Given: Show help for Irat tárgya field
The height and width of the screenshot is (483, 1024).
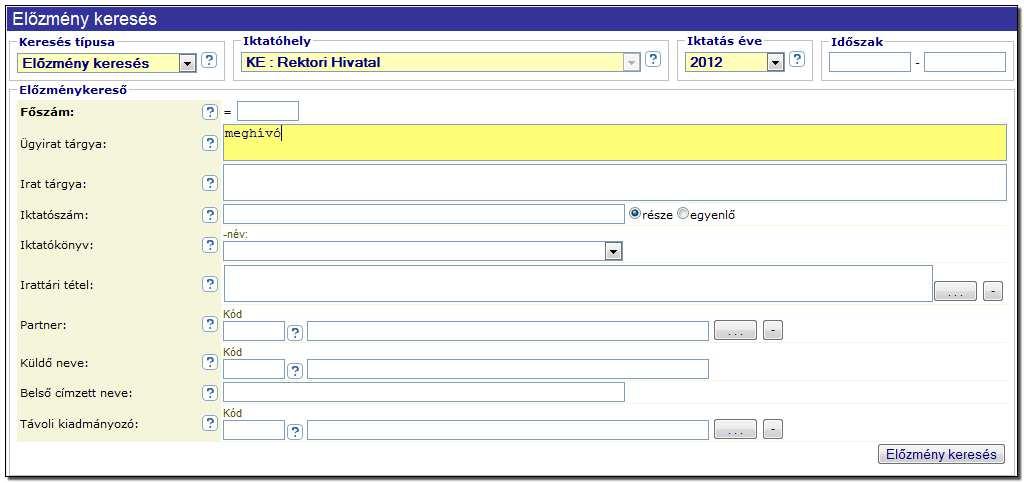Looking at the screenshot, I should point(210,183).
